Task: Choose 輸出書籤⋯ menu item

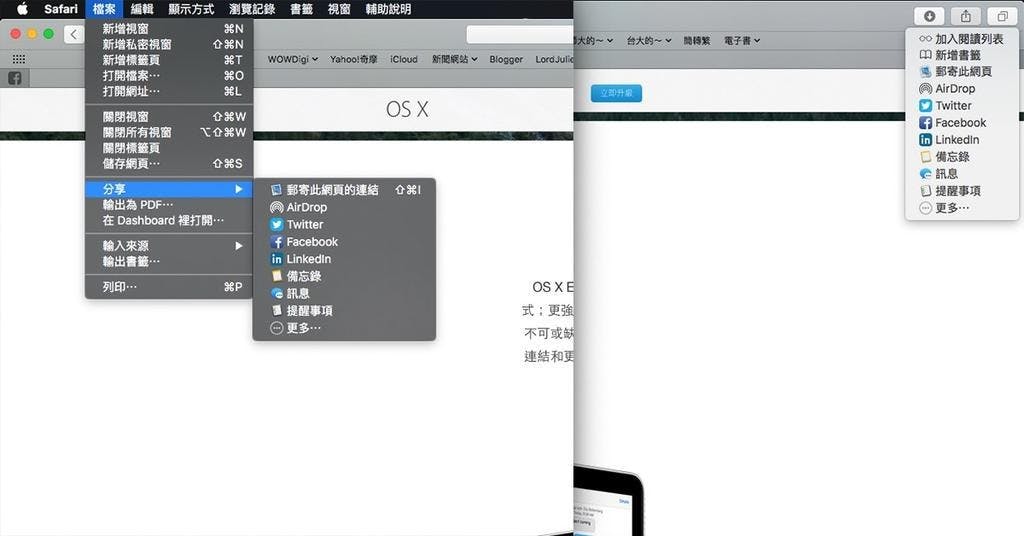Action: [169, 262]
